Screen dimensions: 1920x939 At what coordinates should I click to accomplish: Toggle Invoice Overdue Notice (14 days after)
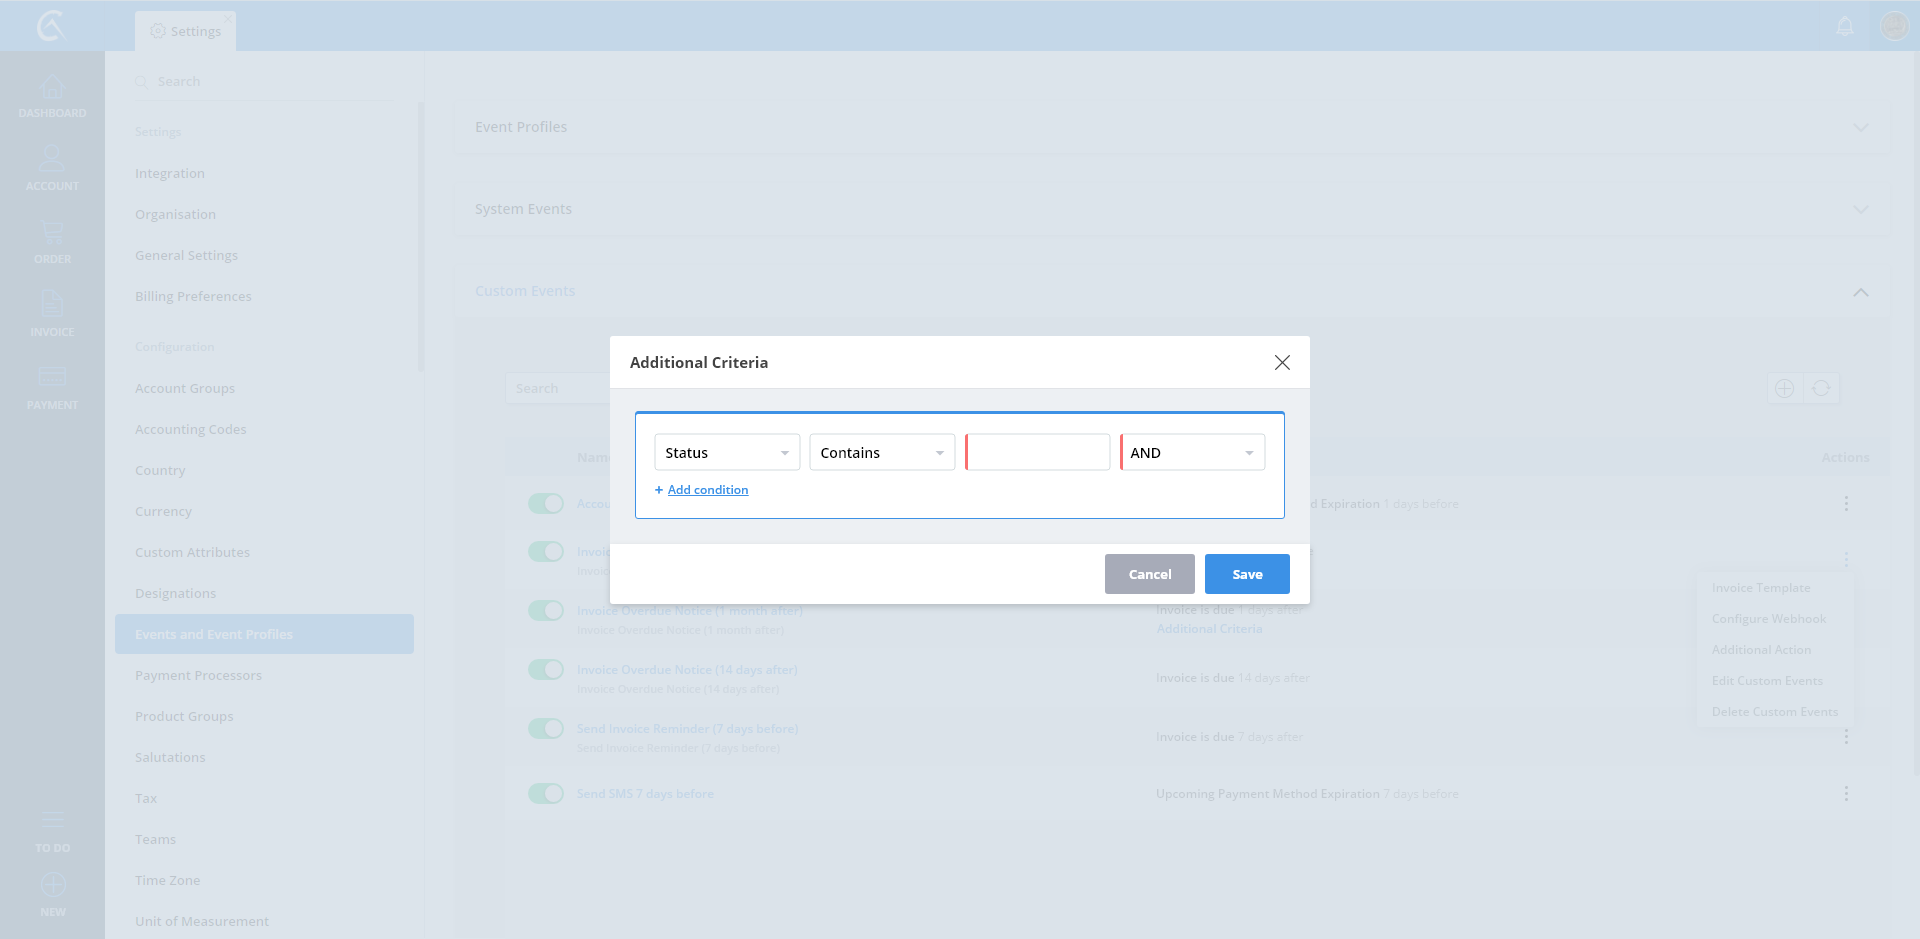pyautogui.click(x=546, y=670)
